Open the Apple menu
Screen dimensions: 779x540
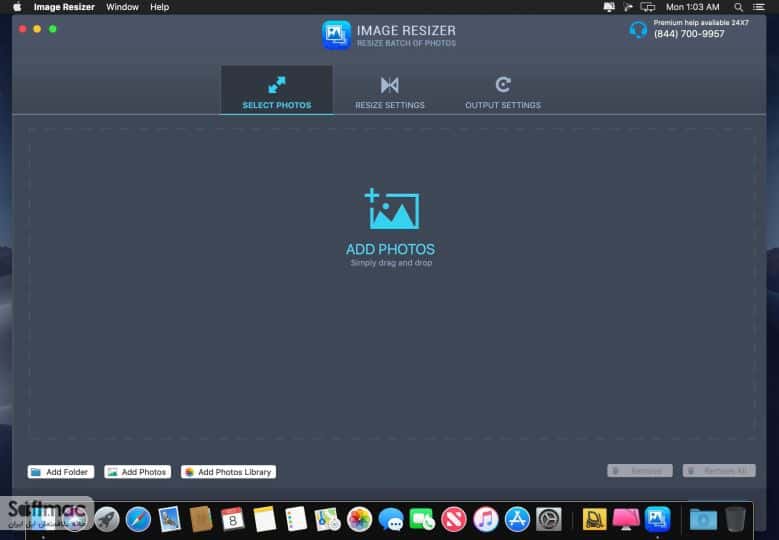[x=17, y=7]
